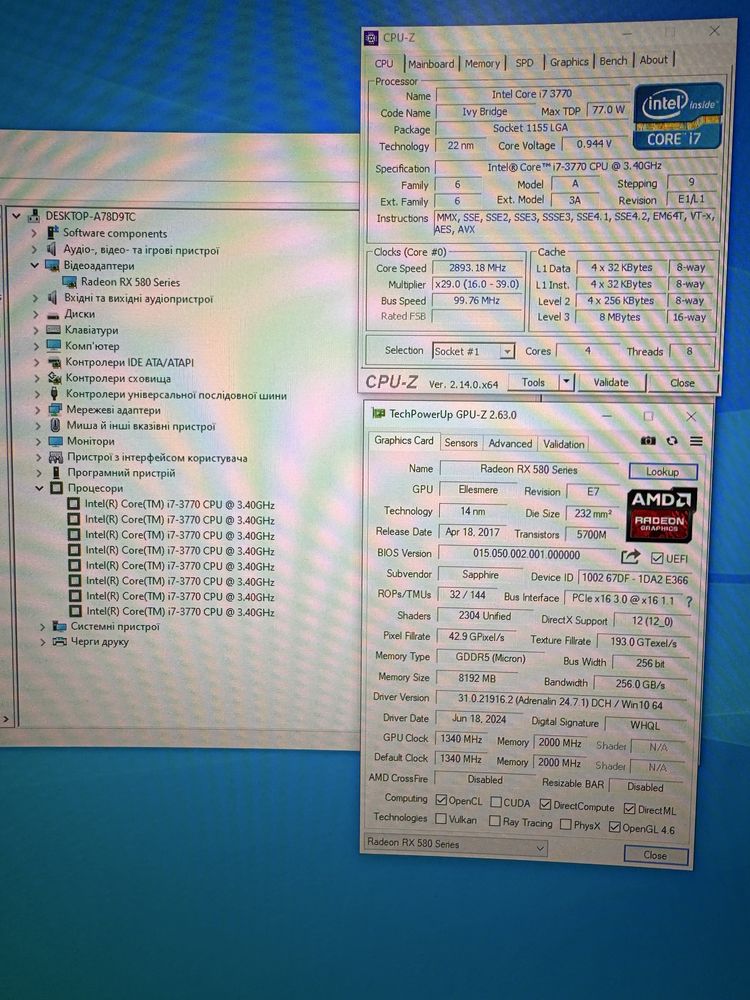Click the Radeon RX 580 Series device icon
This screenshot has height=1000, width=750.
click(x=69, y=282)
